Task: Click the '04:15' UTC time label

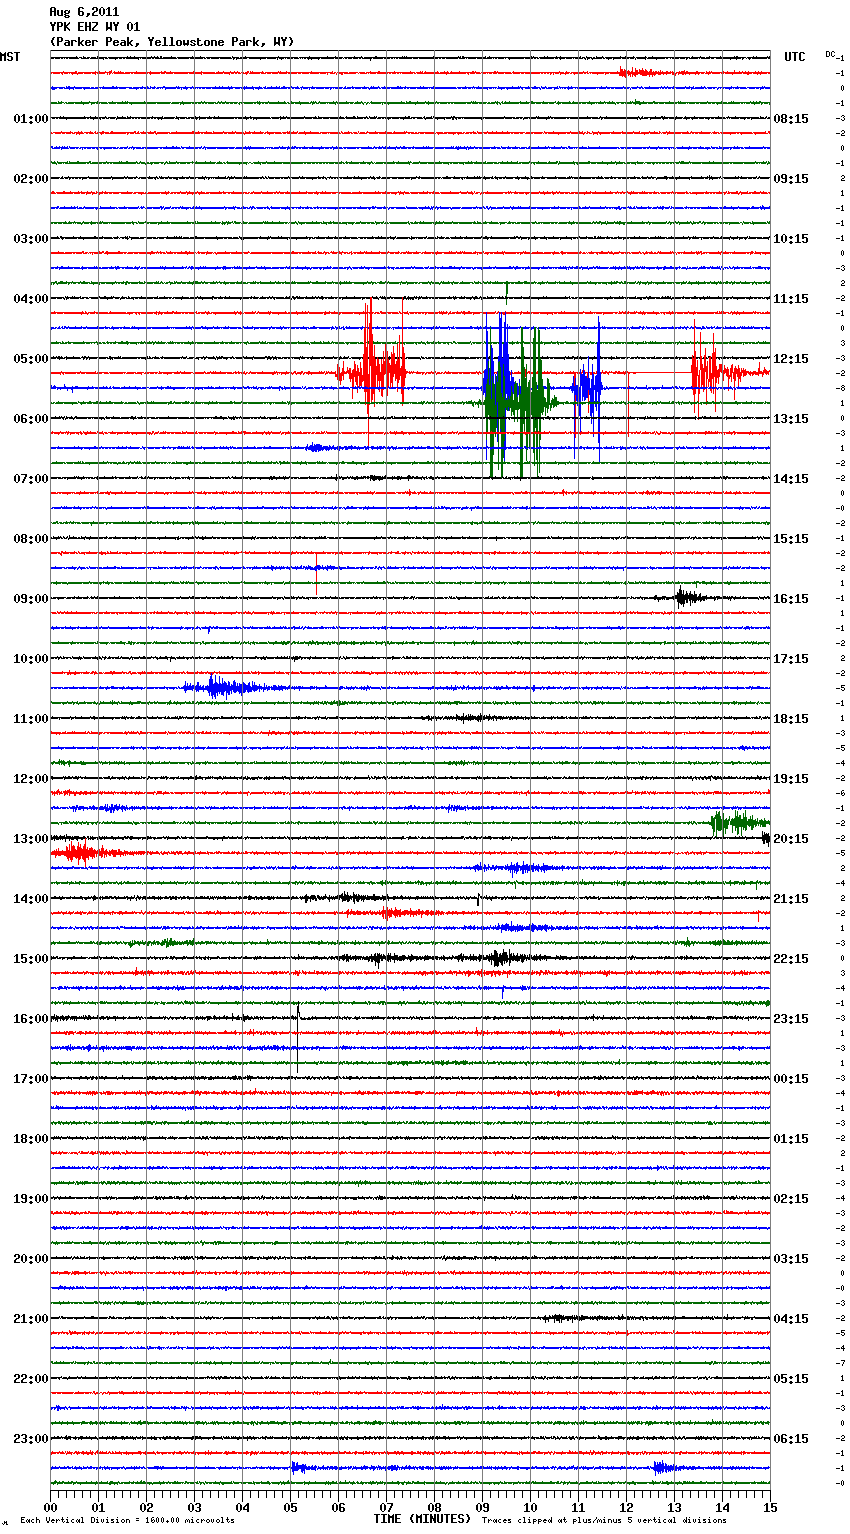Action: [791, 1319]
